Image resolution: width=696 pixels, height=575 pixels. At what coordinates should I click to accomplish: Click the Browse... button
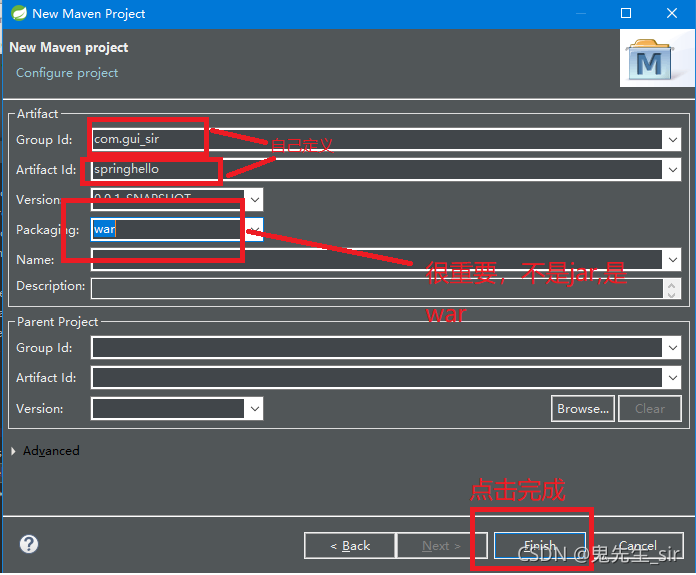click(x=583, y=408)
